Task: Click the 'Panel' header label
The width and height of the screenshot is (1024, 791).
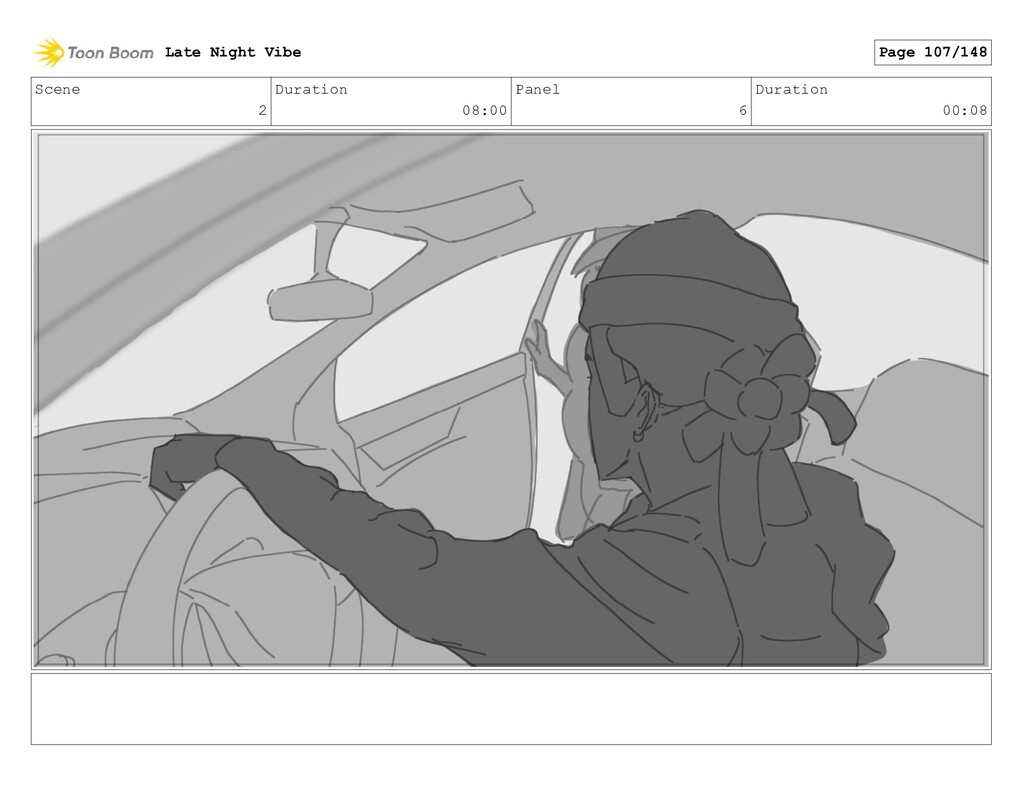Action: coord(537,89)
